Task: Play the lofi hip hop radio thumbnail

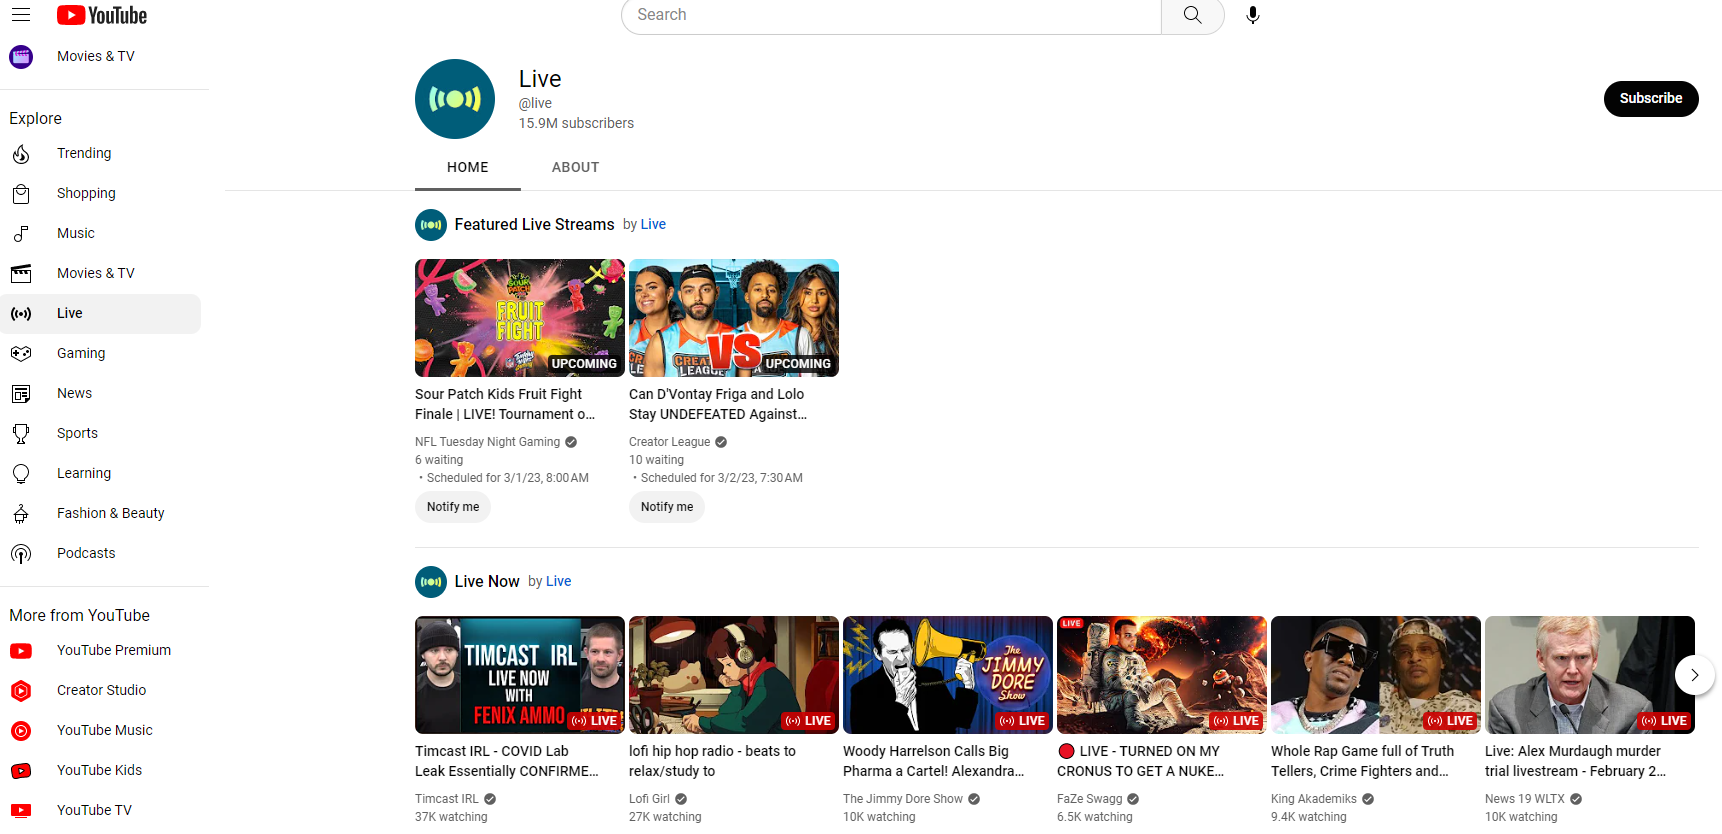Action: [733, 675]
